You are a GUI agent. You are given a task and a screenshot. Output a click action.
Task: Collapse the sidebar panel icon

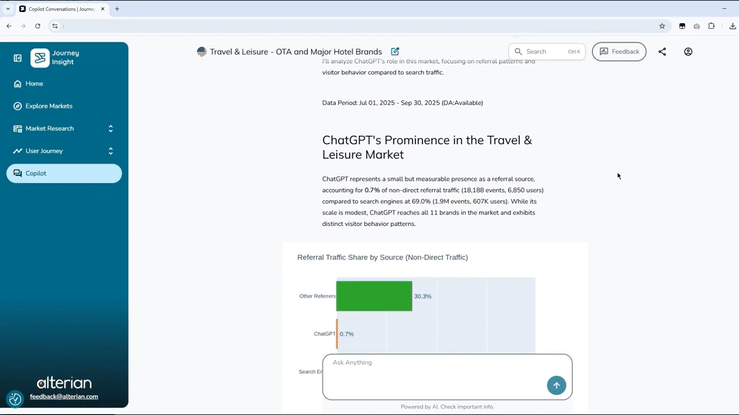pyautogui.click(x=17, y=58)
